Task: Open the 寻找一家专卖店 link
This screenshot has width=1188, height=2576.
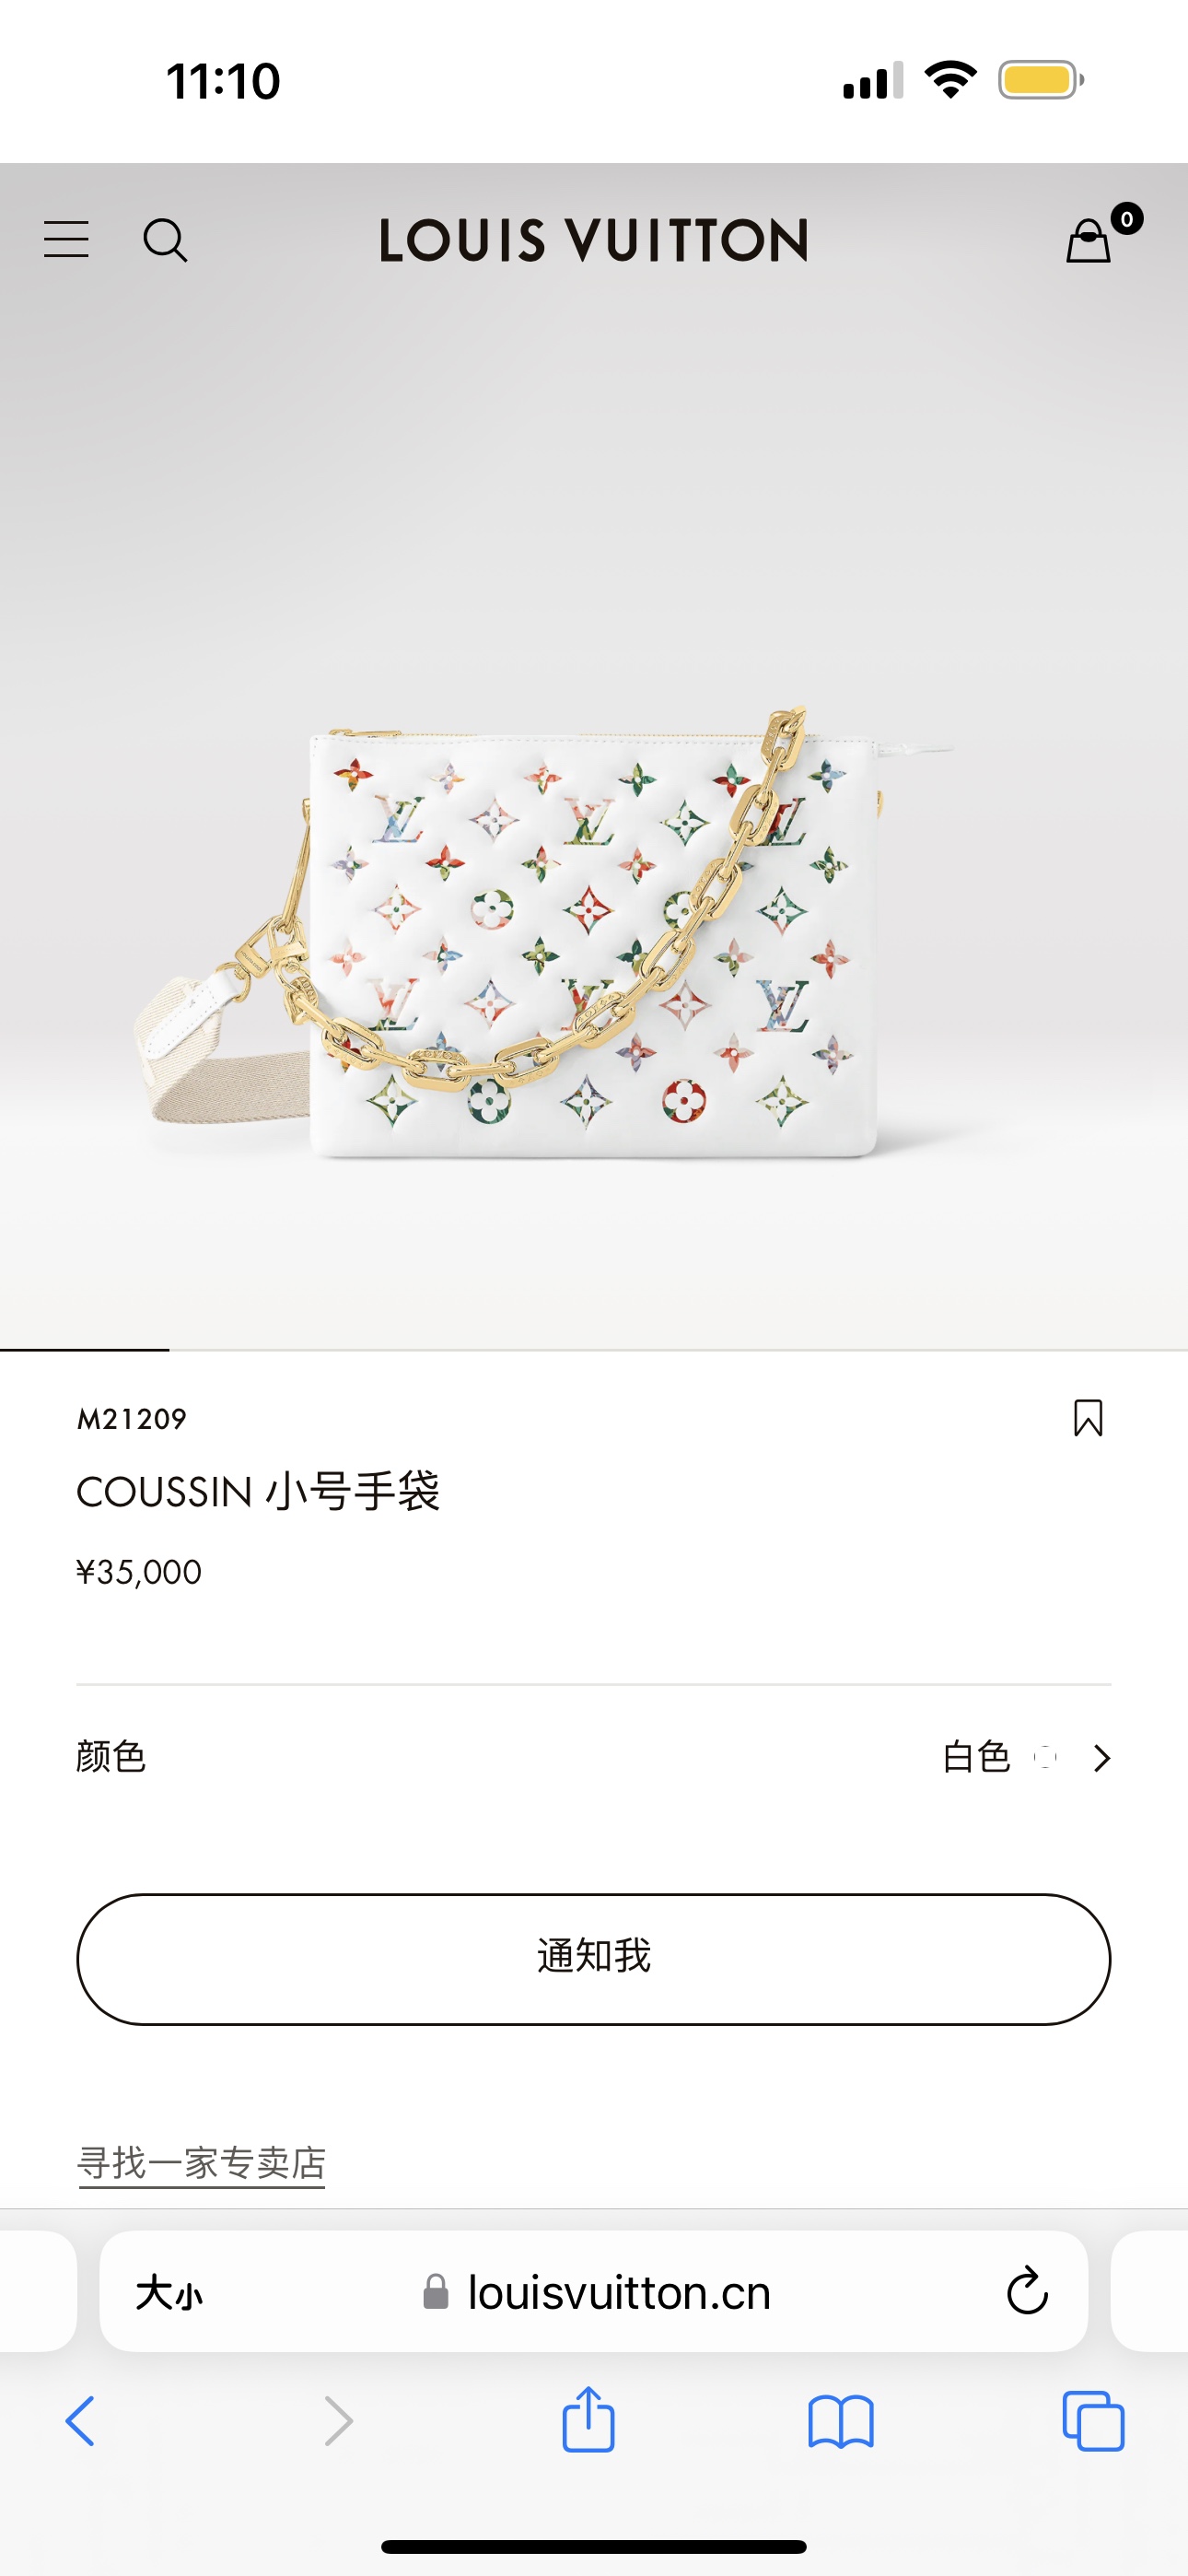Action: tap(201, 2163)
